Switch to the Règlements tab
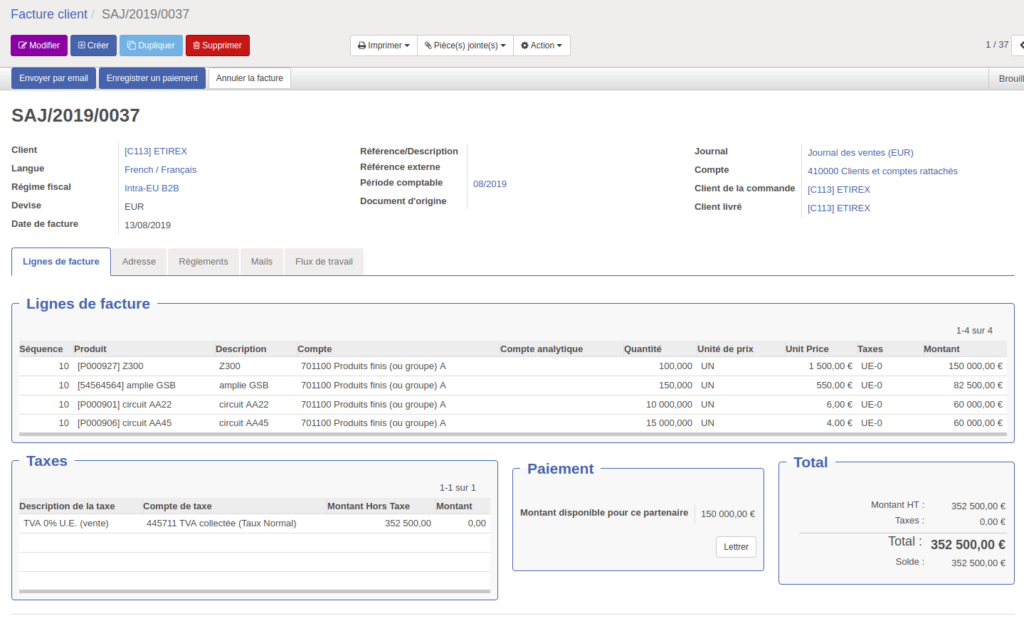The width and height of the screenshot is (1024, 638). [203, 262]
